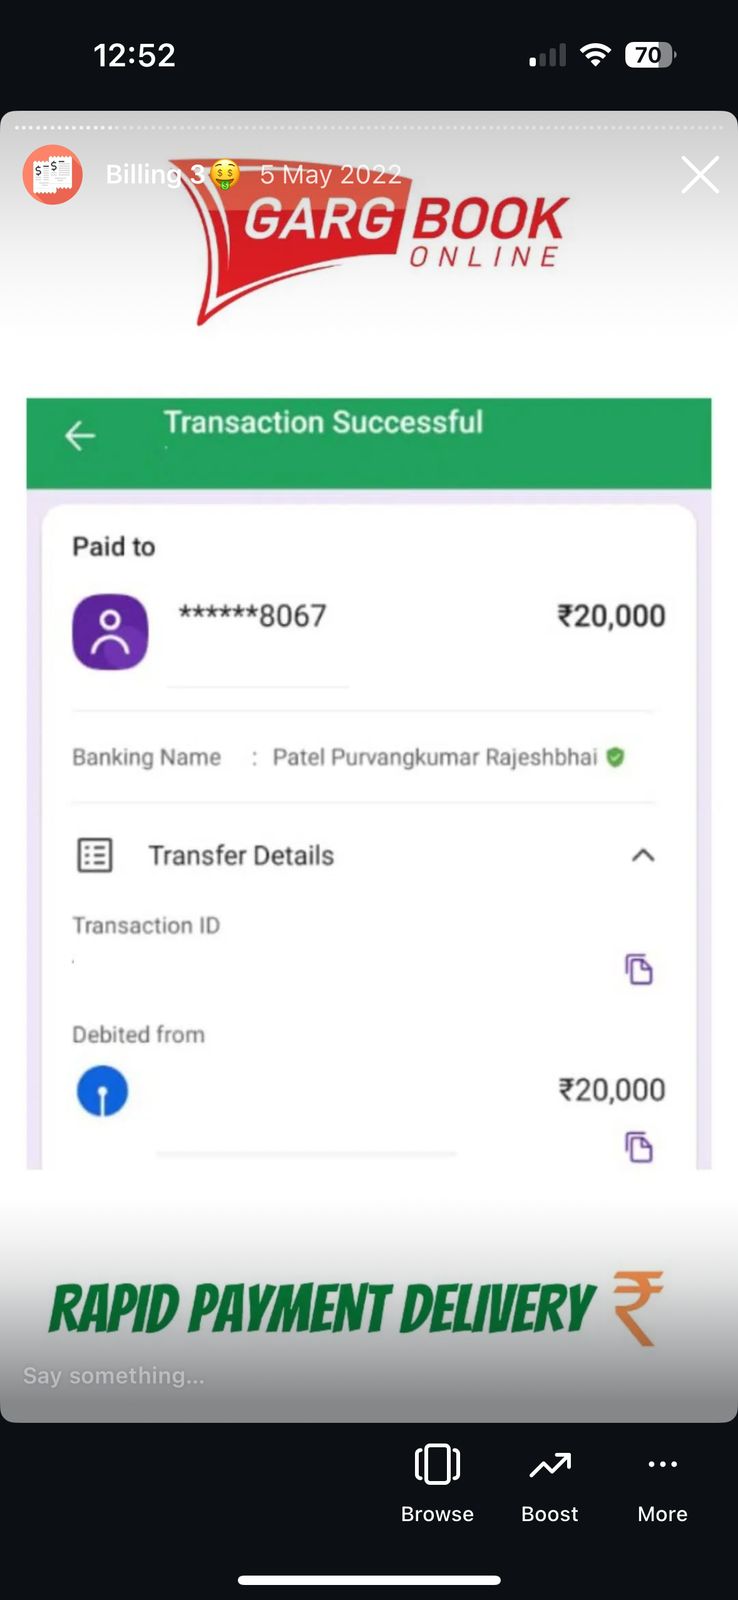Tap the Transfer Details list icon
The height and width of the screenshot is (1600, 738).
(x=95, y=855)
